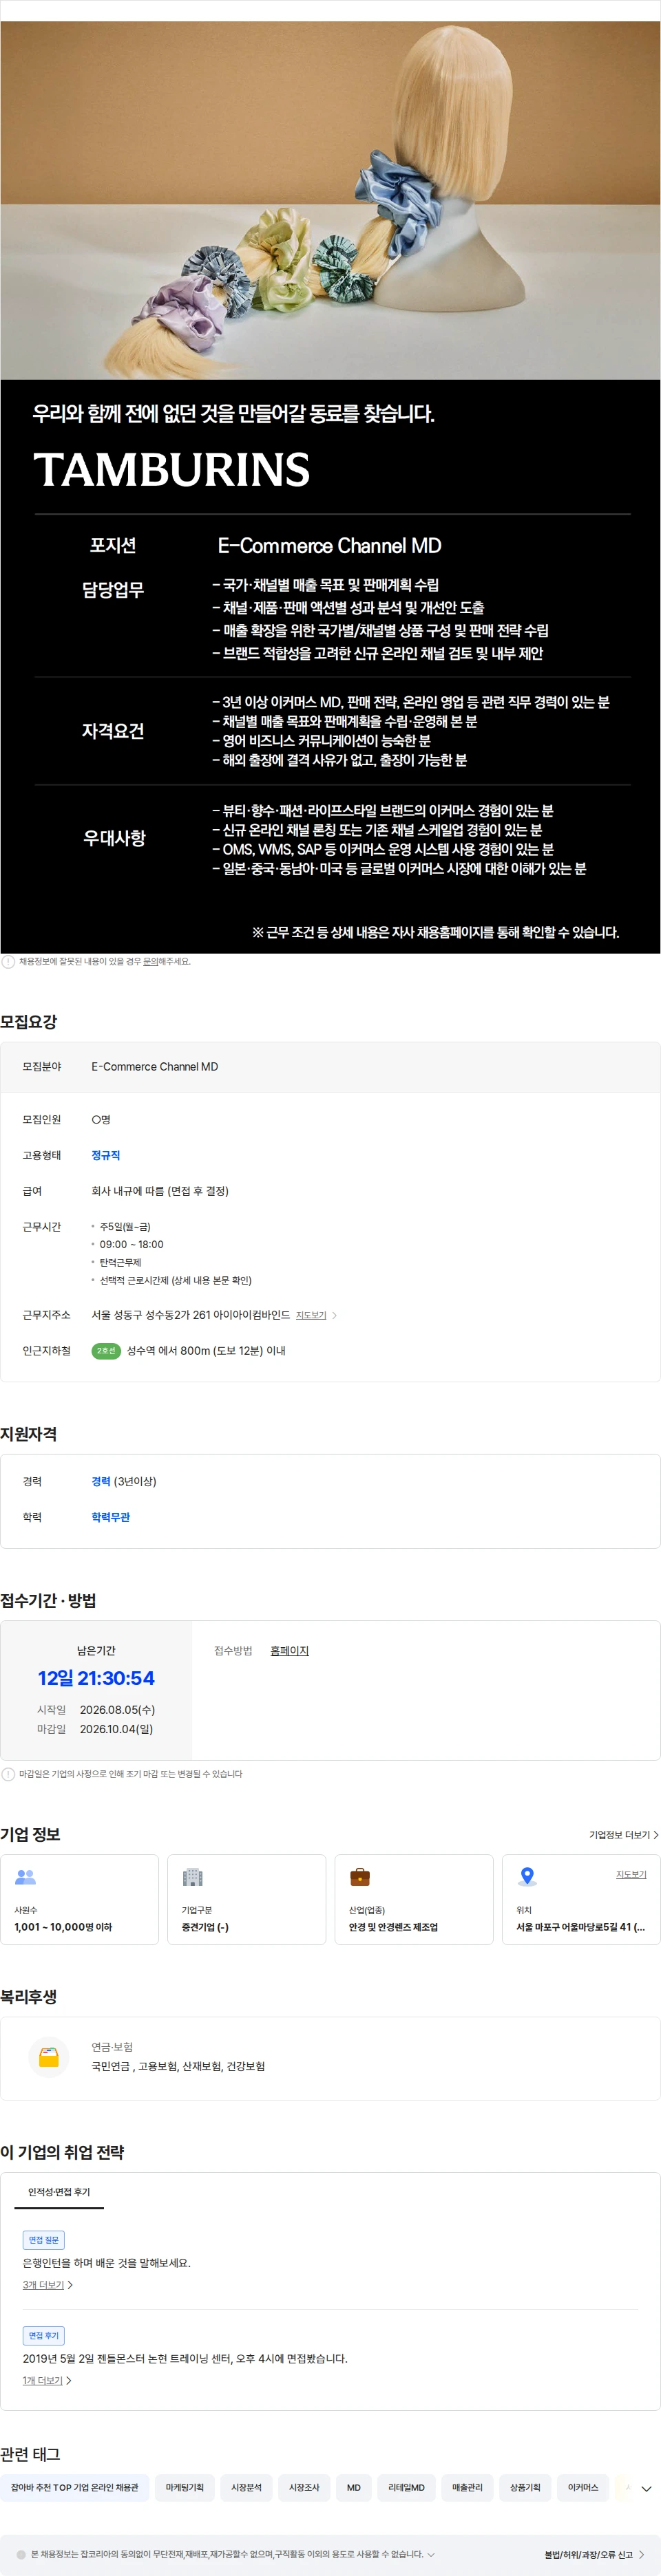The width and height of the screenshot is (661, 2576).
Task: Click the 이커머스 tag
Action: 583,2488
